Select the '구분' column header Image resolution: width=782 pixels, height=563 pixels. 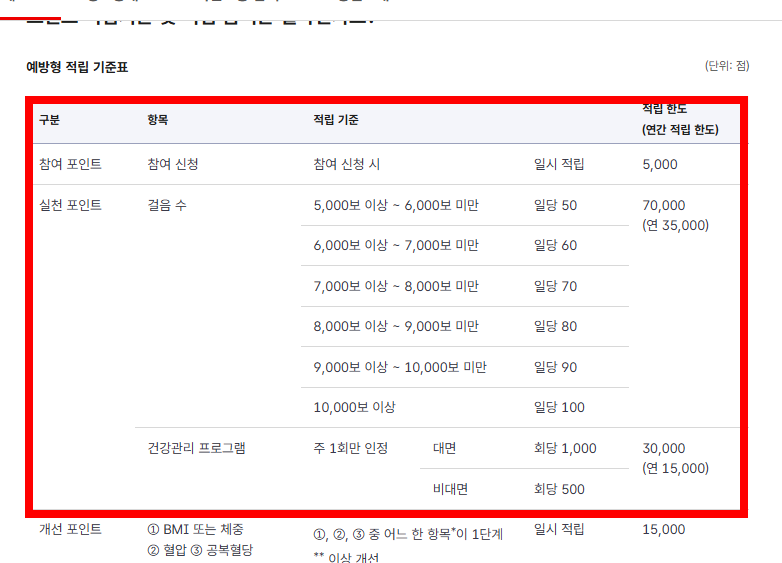(x=49, y=120)
